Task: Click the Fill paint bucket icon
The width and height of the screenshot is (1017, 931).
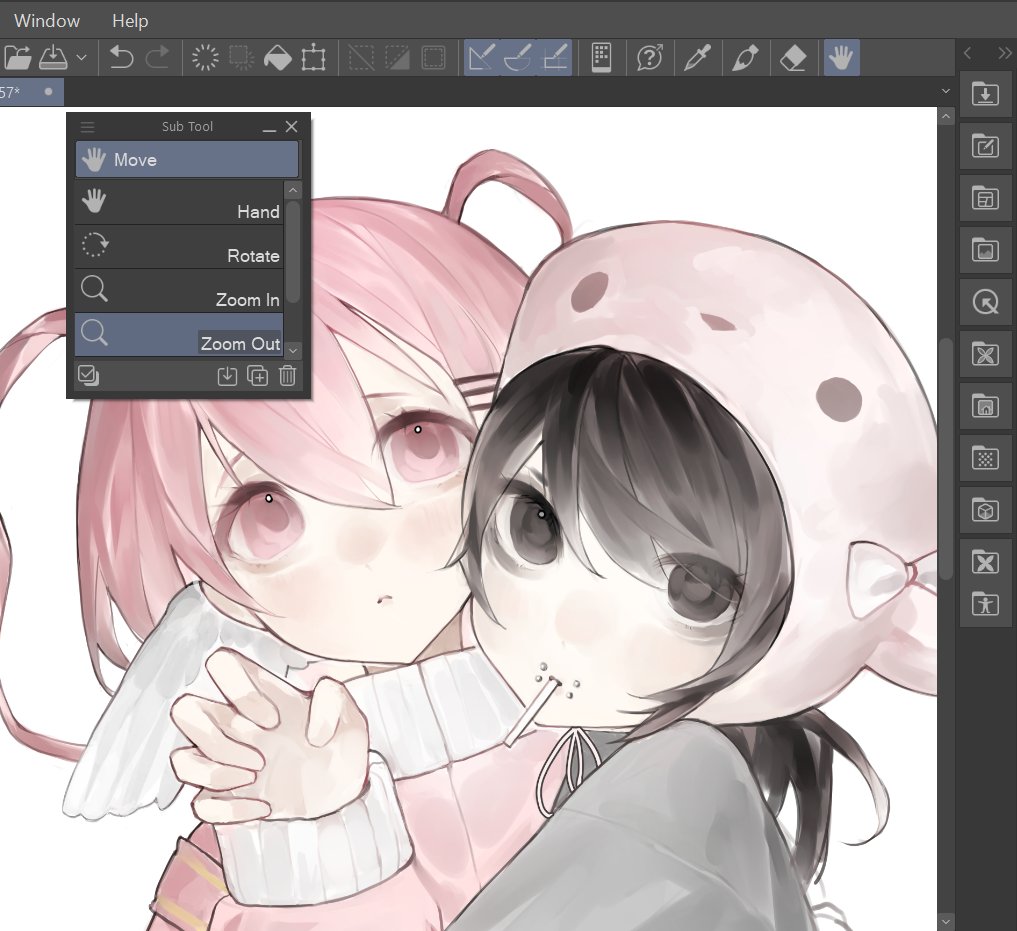Action: [278, 58]
